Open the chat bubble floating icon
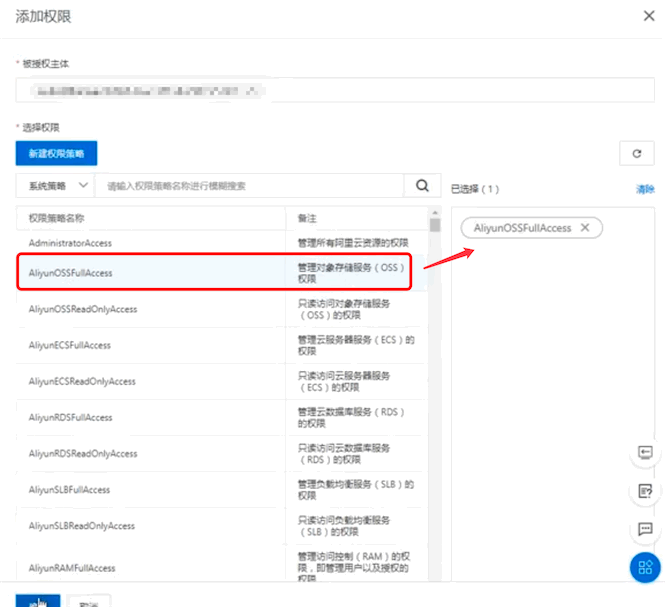Image resolution: width=665 pixels, height=607 pixels. [x=645, y=529]
